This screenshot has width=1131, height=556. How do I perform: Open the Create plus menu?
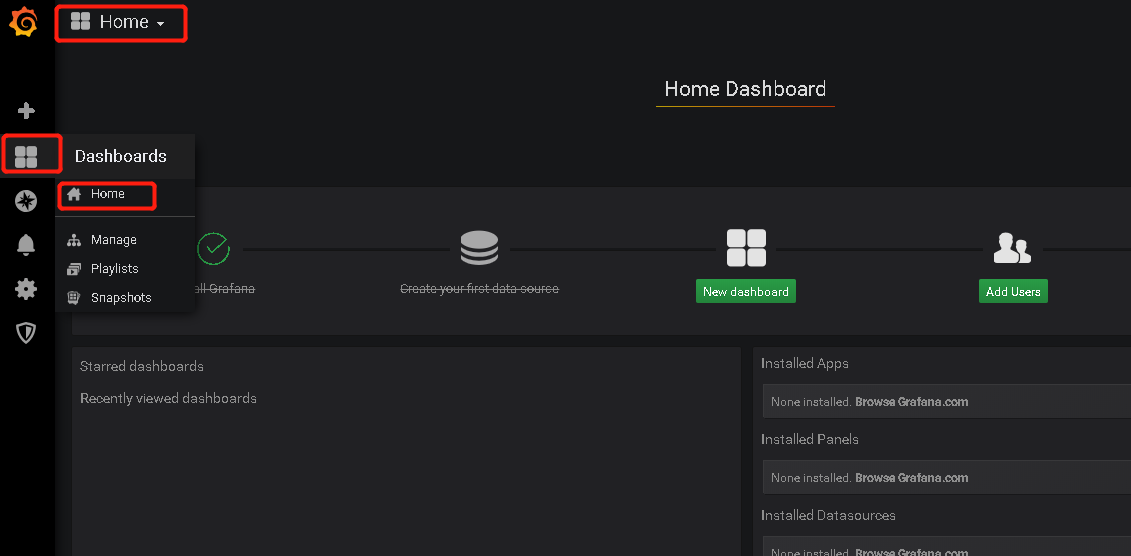26,111
